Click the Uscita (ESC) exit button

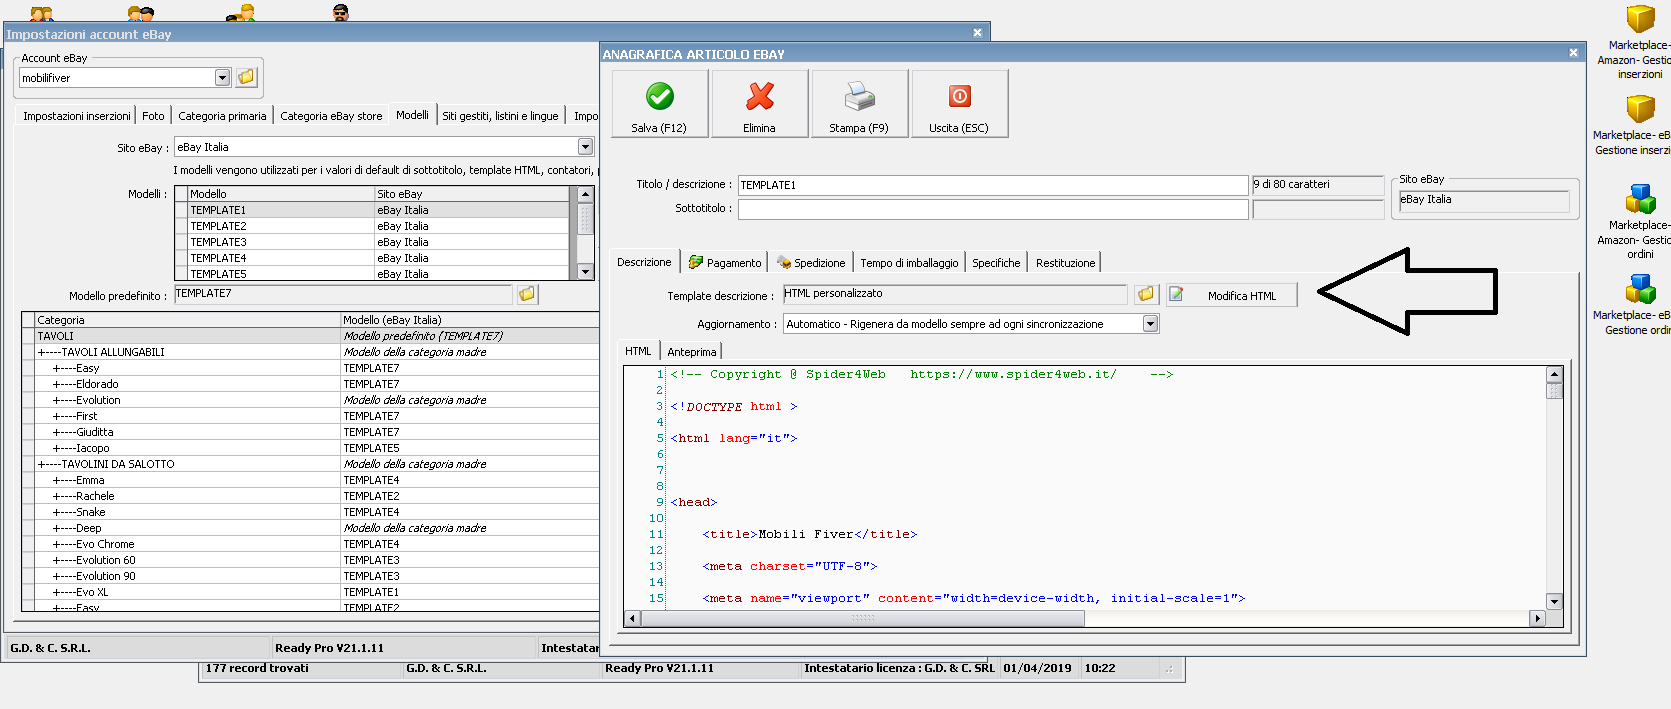point(958,103)
